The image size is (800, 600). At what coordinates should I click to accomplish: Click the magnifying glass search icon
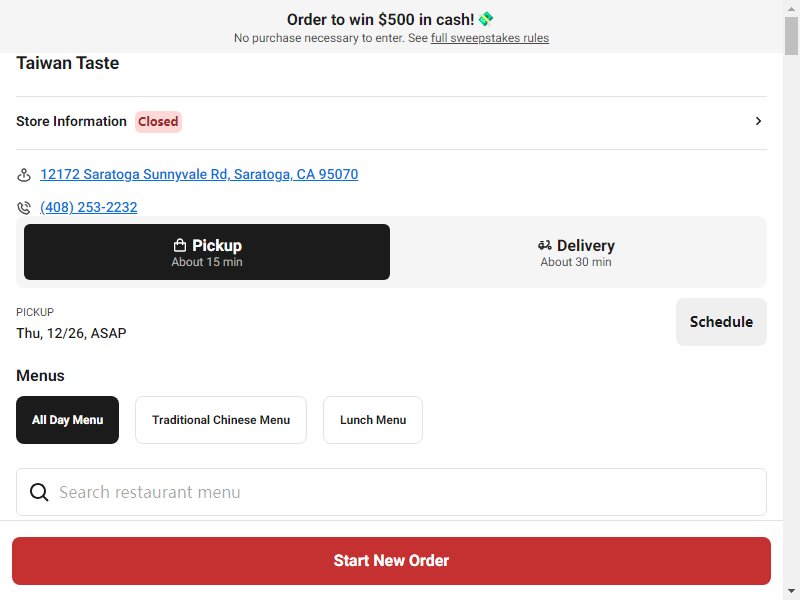(x=39, y=492)
